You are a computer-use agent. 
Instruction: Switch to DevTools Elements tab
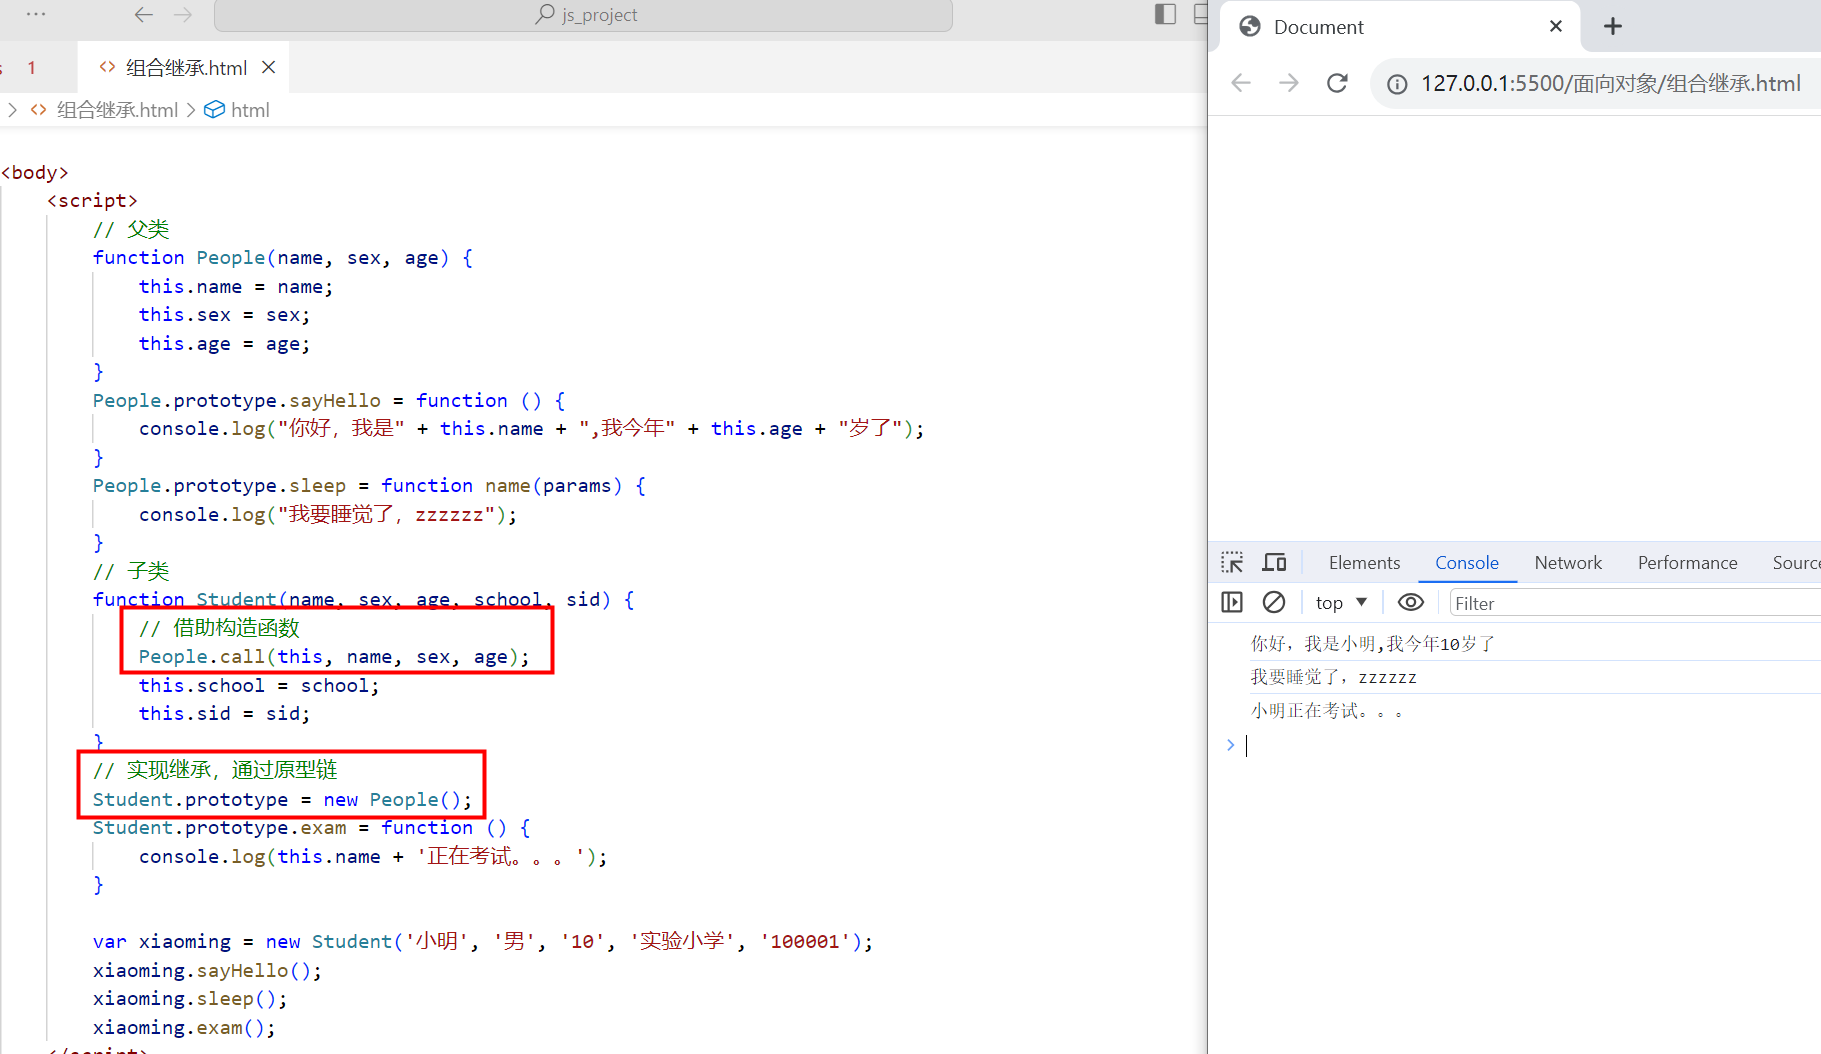tap(1364, 563)
